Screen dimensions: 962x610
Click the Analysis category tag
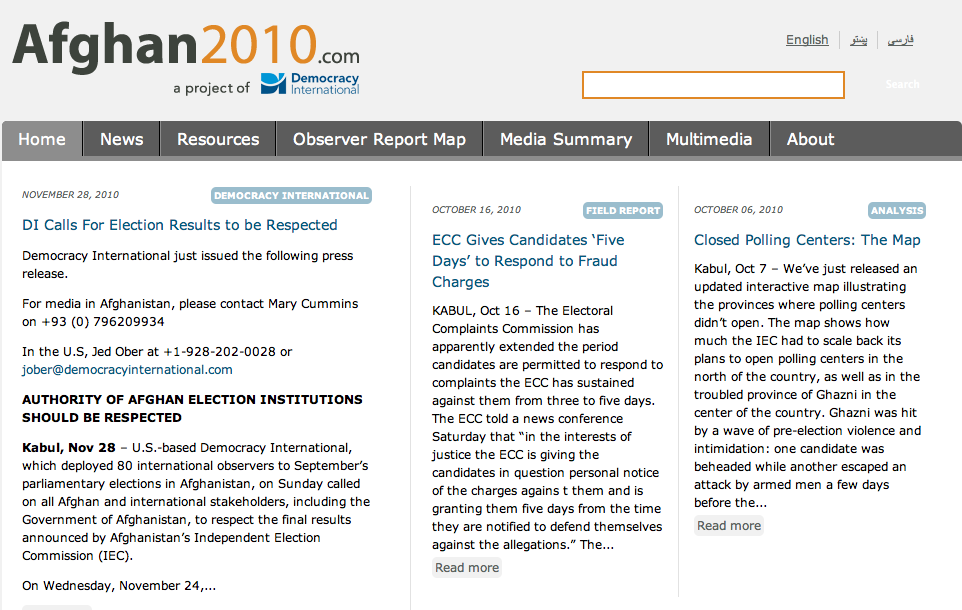point(897,210)
